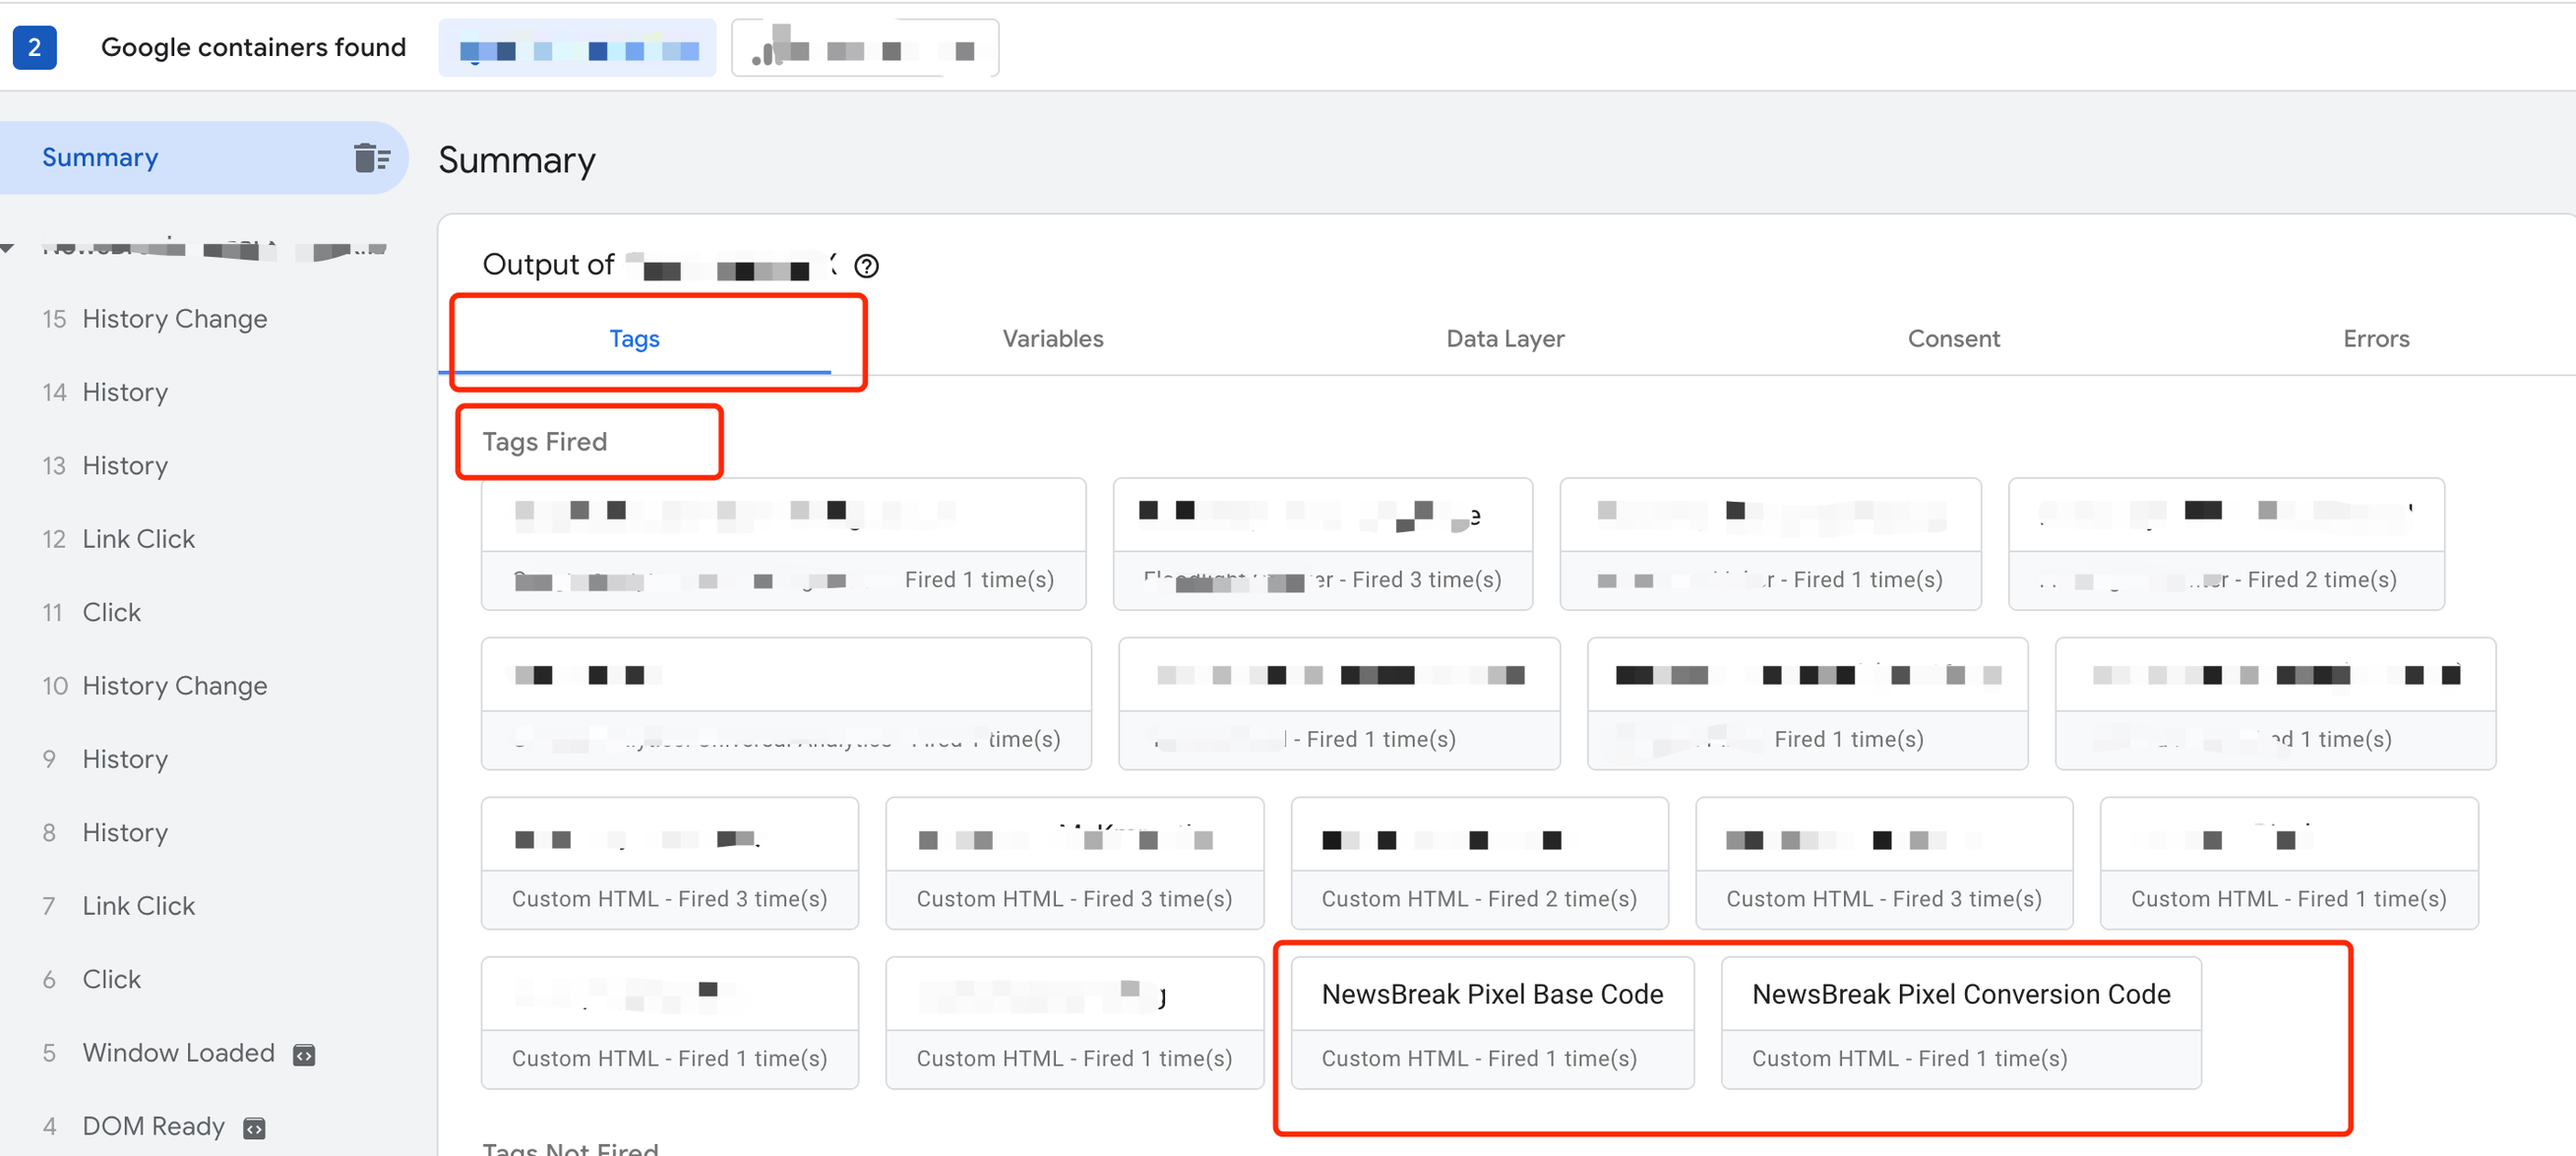
Task: Open the Data Layer tab
Action: pyautogui.click(x=1505, y=338)
